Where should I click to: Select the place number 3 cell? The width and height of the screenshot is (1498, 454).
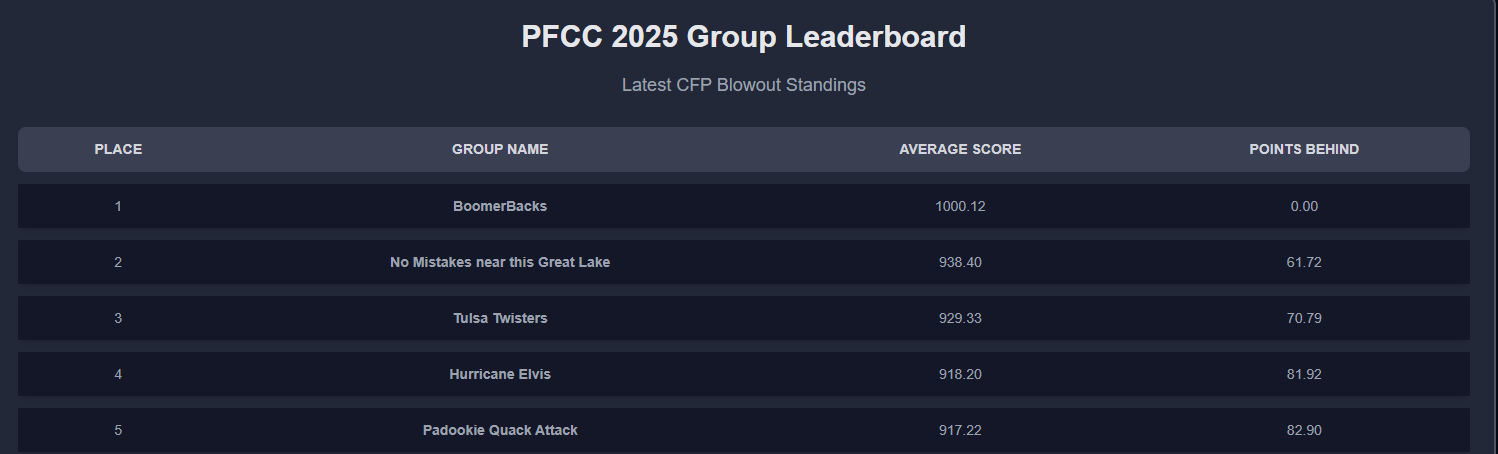[118, 318]
